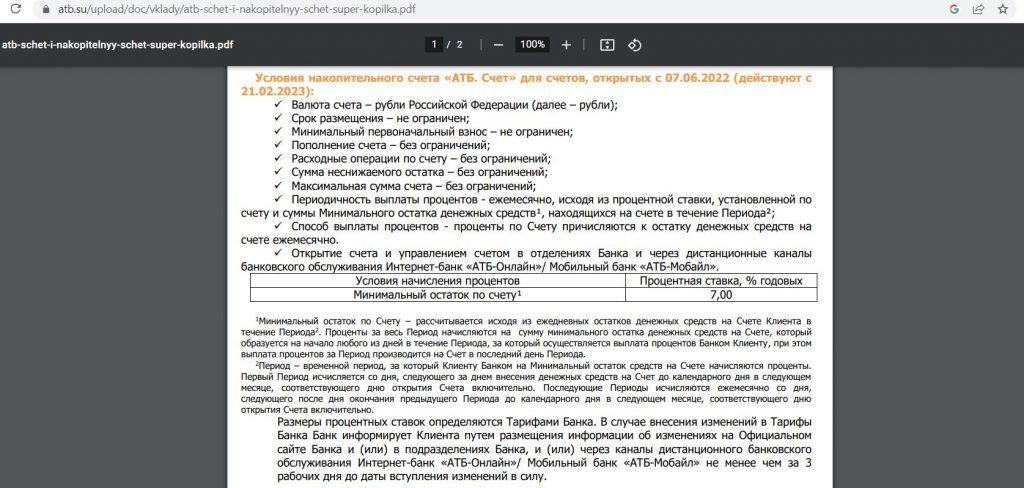The width and height of the screenshot is (1024, 488).
Task: Click table header 'Процентная ставка, % годовых'
Action: coord(721,281)
